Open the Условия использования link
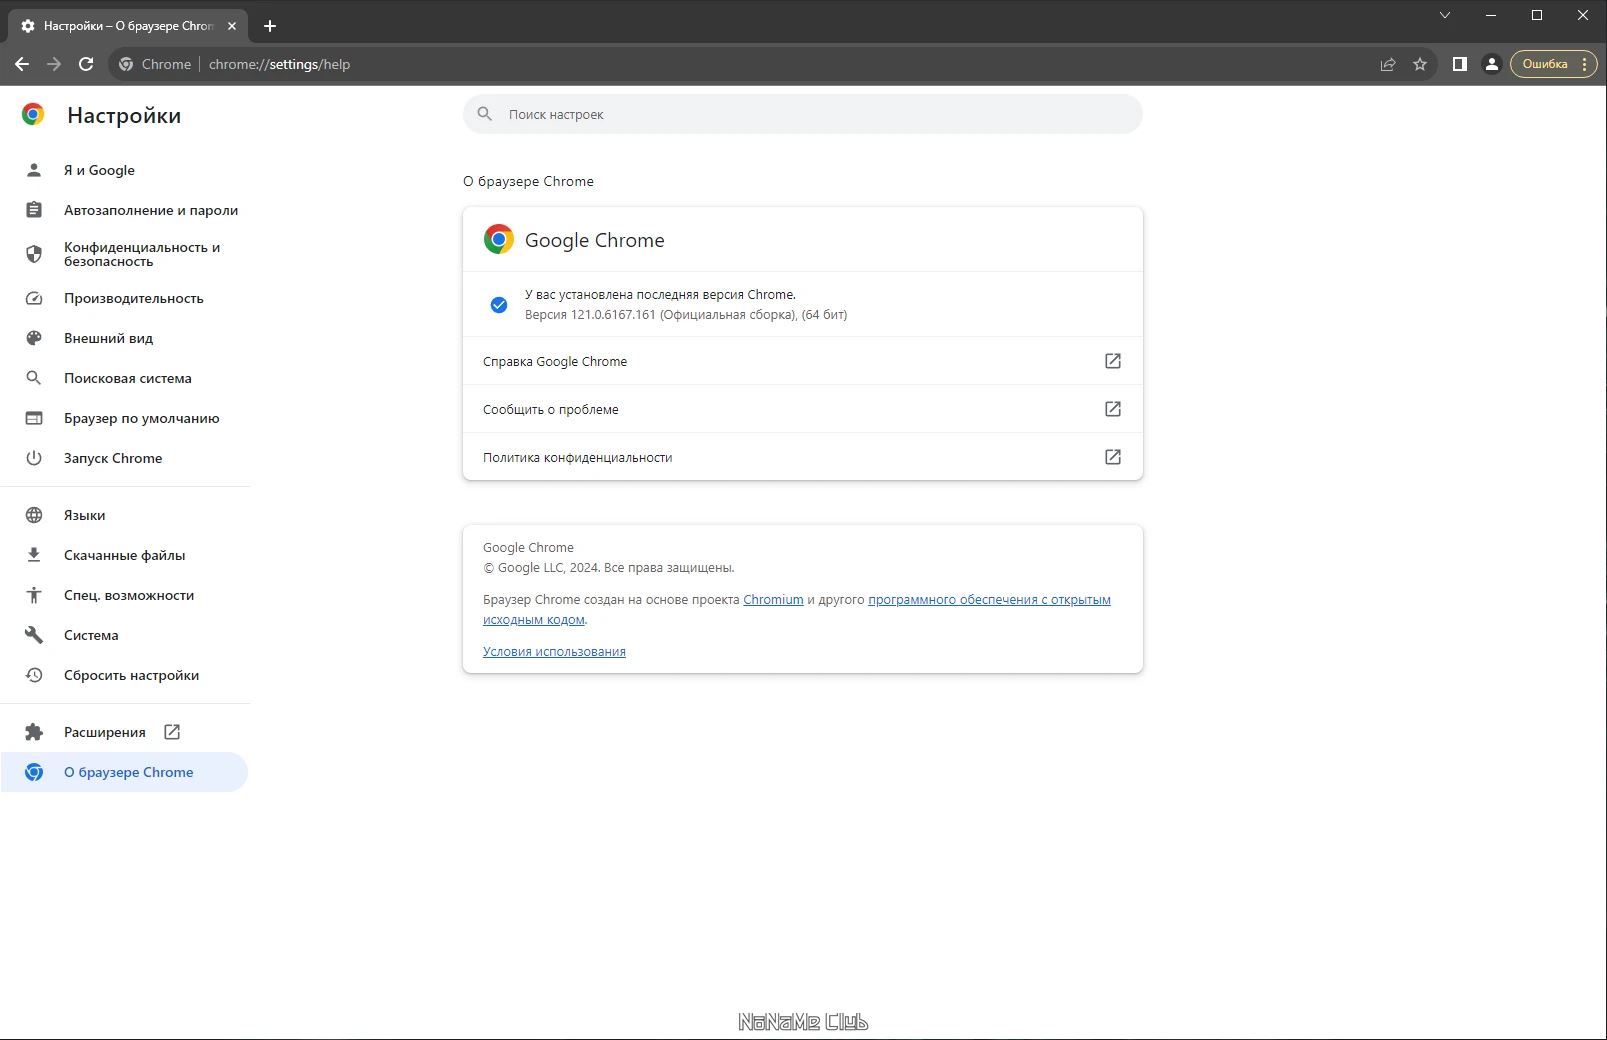This screenshot has height=1040, width=1607. 554,652
